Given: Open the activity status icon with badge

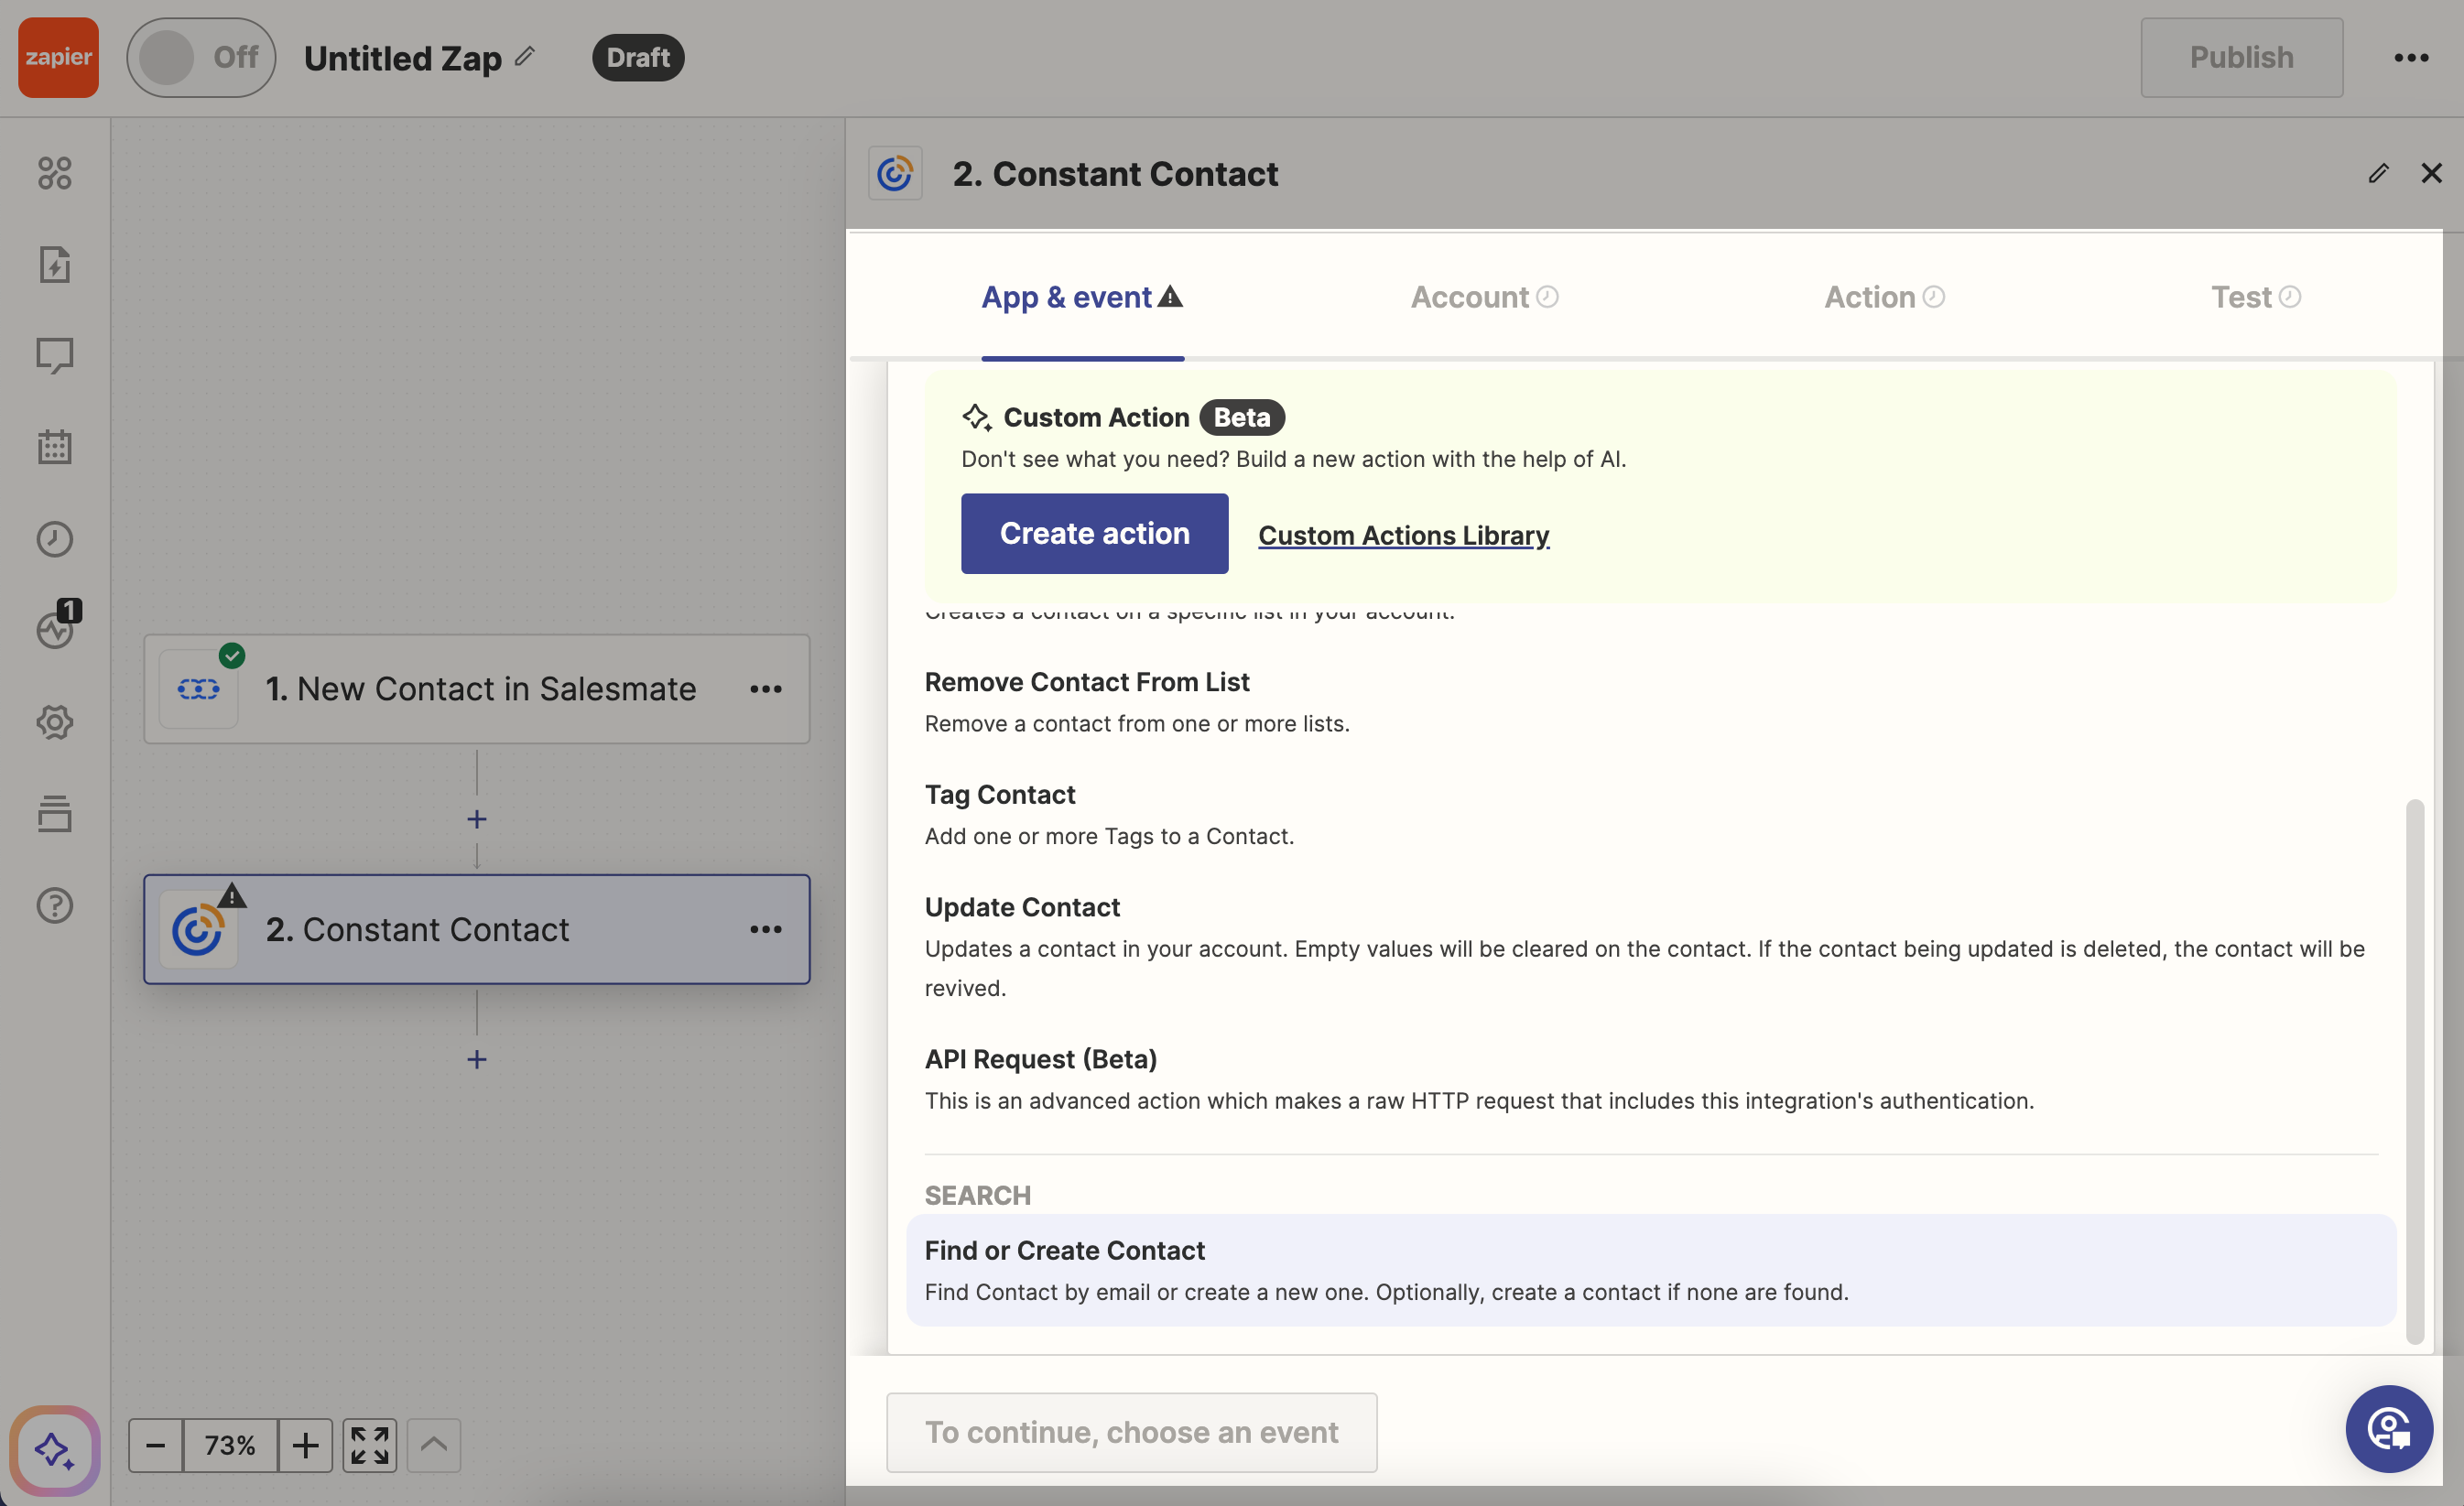Looking at the screenshot, I should click(56, 629).
